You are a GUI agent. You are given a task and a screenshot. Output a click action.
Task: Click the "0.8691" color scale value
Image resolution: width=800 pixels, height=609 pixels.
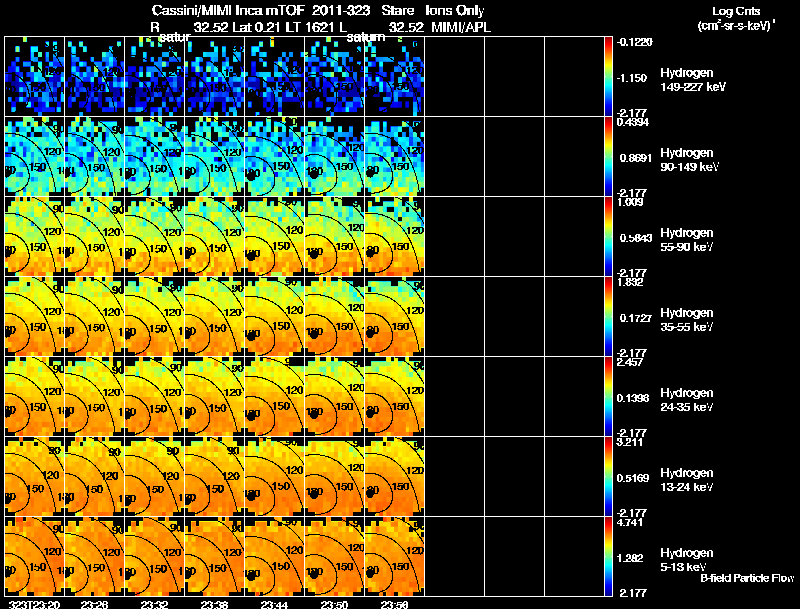635,158
